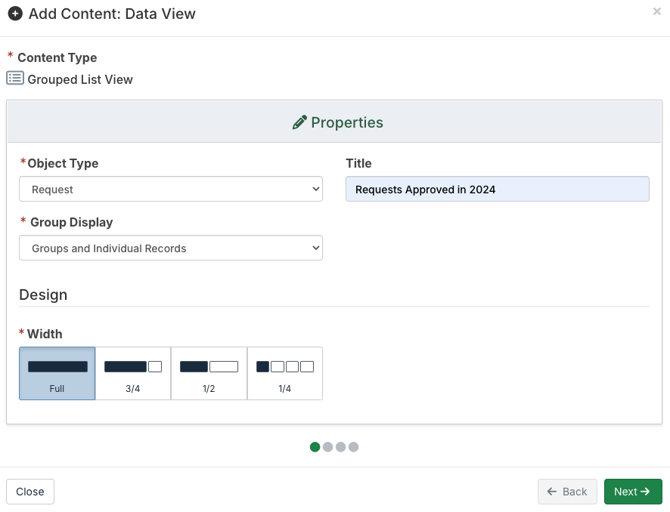Click the plus icon beside Add Content

(15, 14)
